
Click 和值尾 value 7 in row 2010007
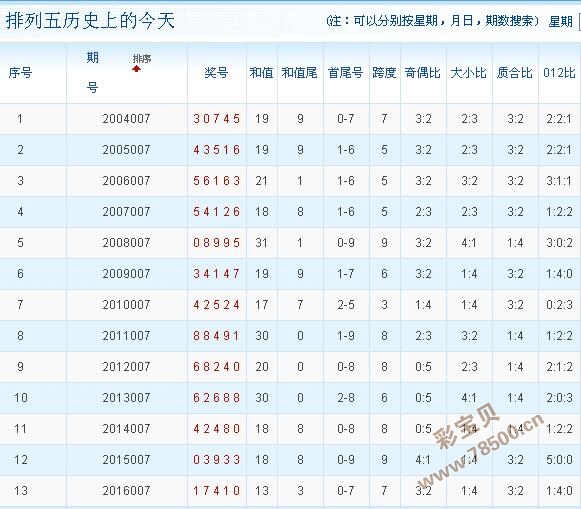(300, 305)
